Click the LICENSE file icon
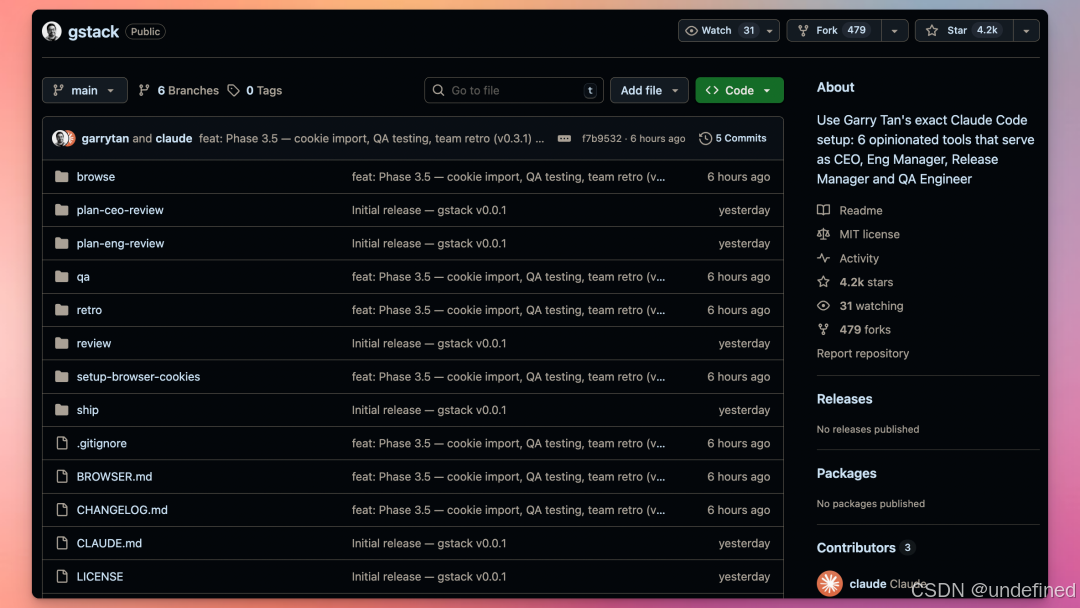This screenshot has width=1080, height=608. (62, 576)
